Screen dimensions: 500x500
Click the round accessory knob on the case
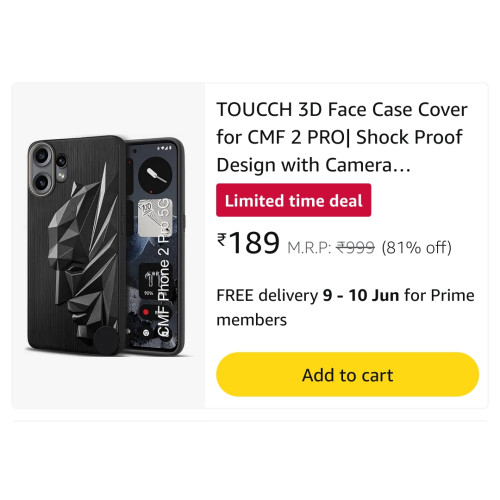tap(107, 340)
